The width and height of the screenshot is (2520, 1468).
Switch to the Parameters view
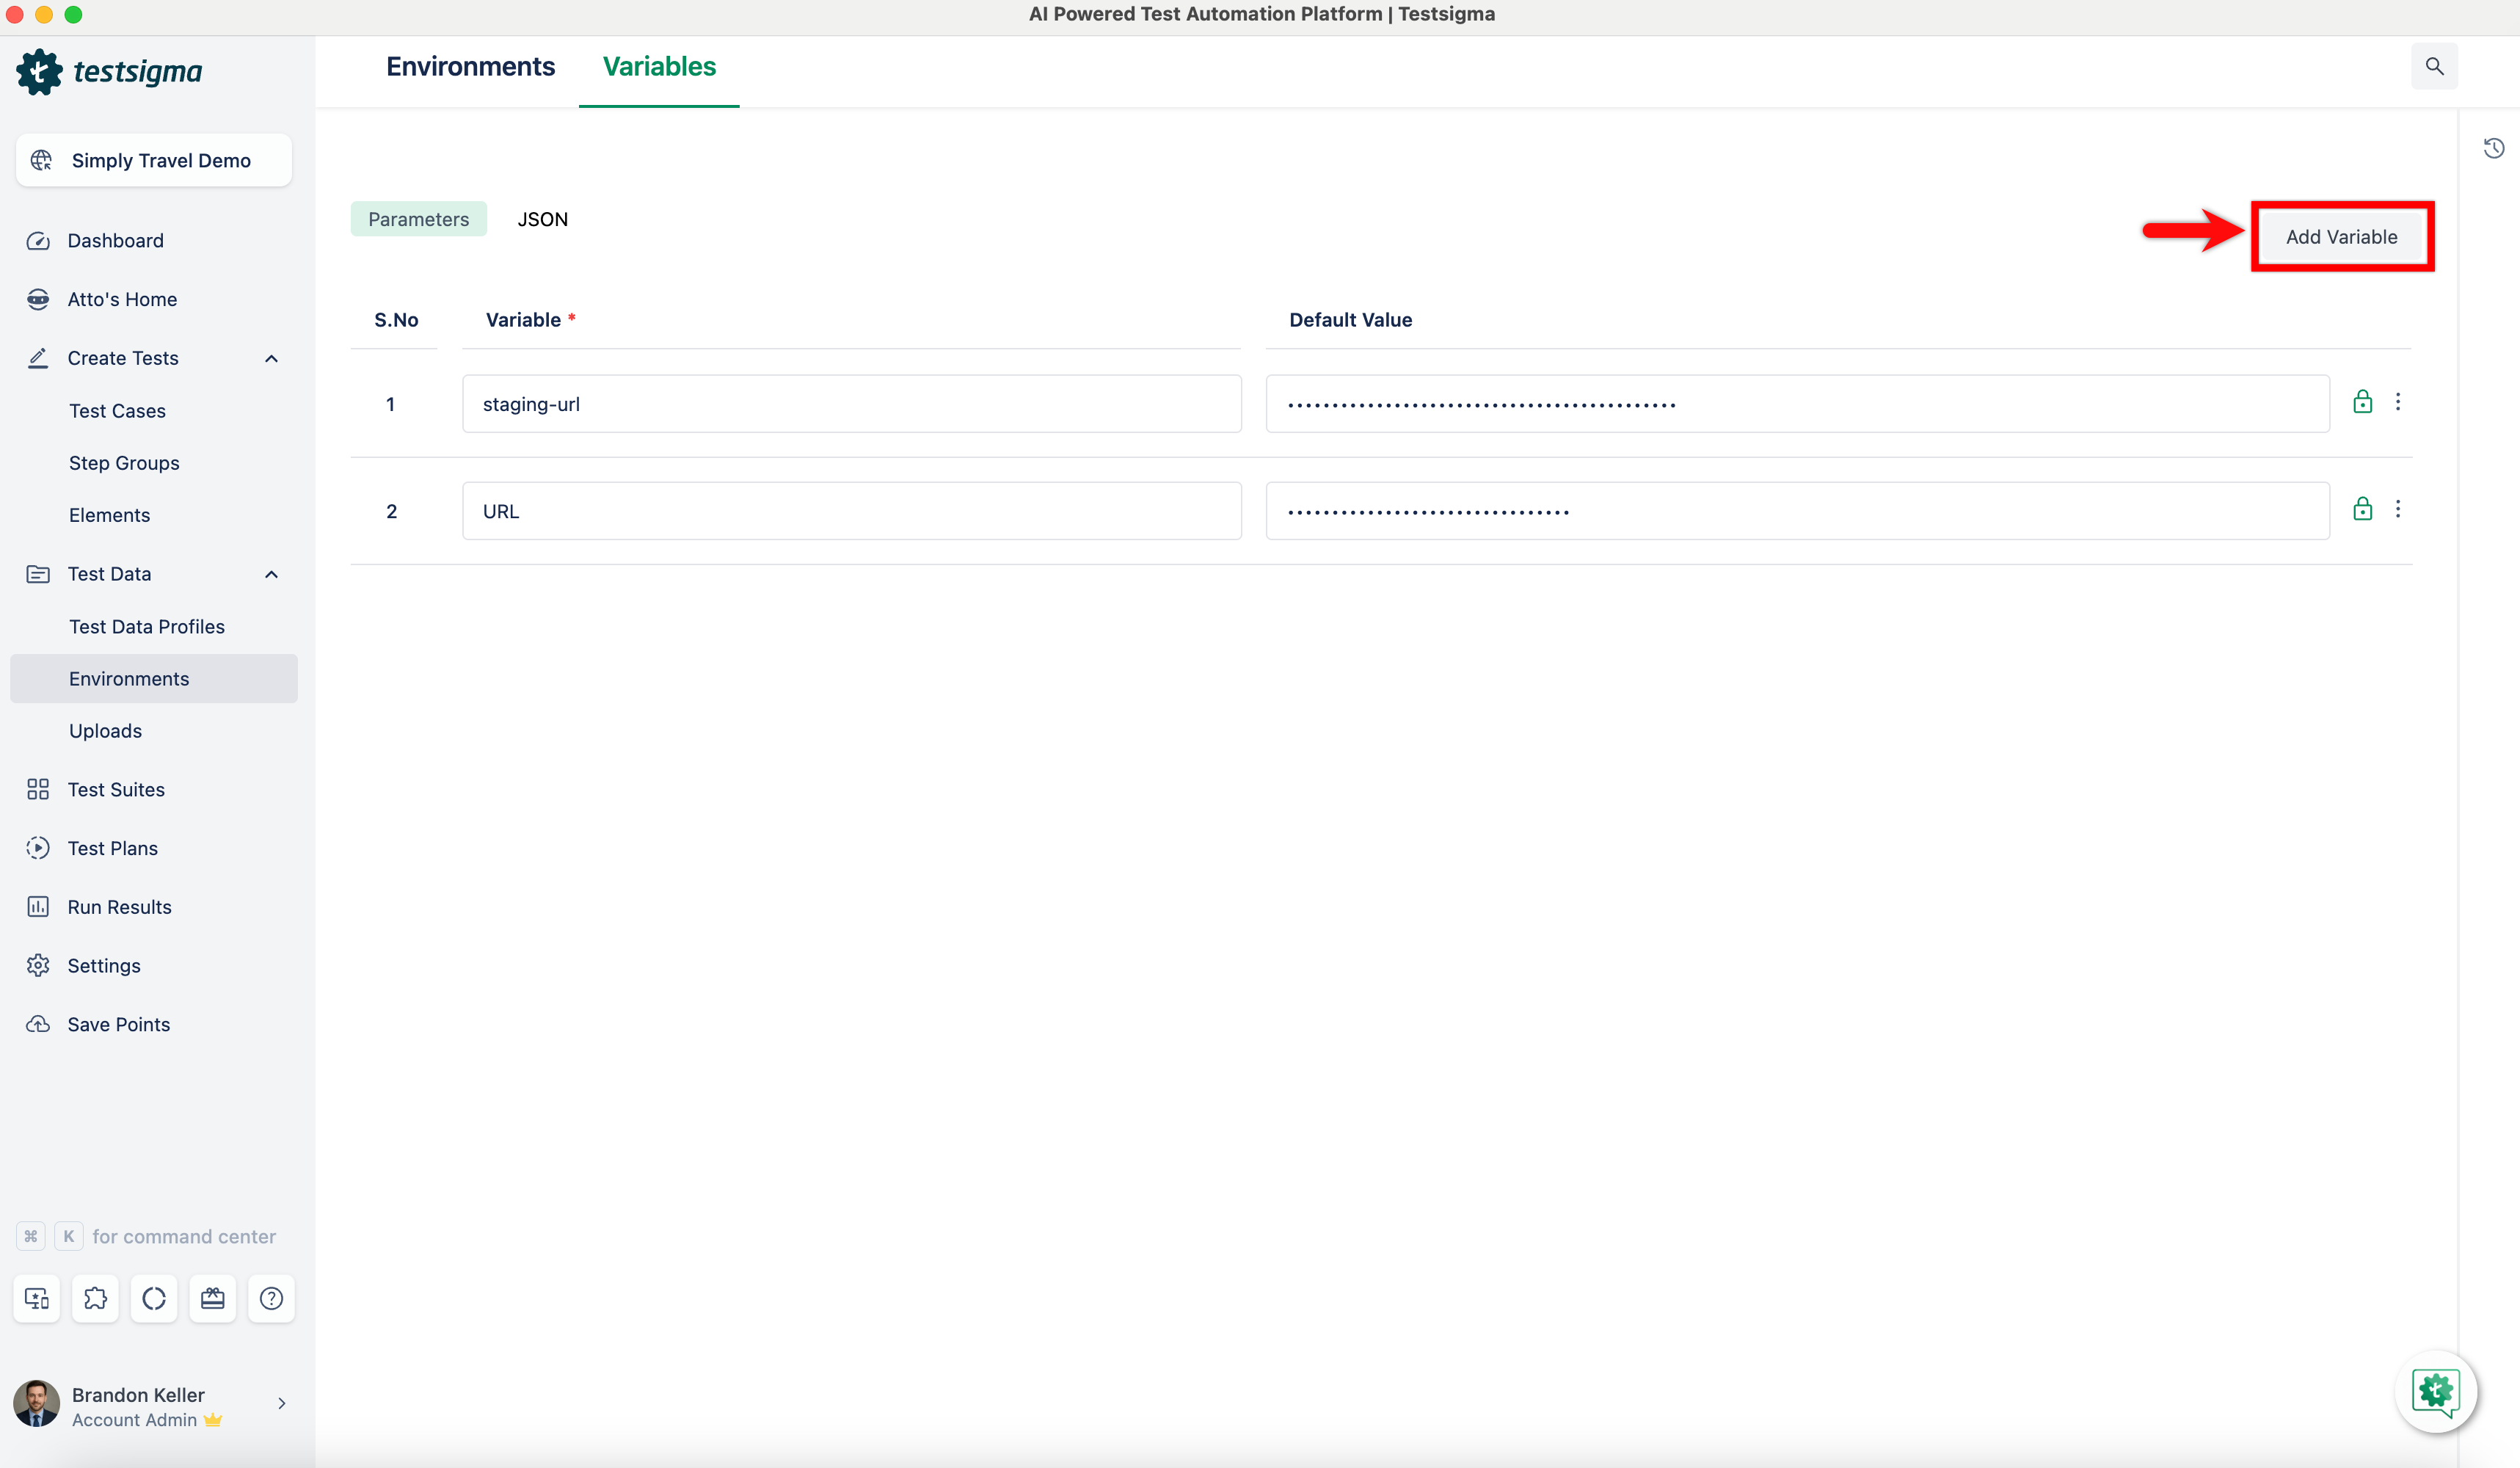(x=418, y=218)
